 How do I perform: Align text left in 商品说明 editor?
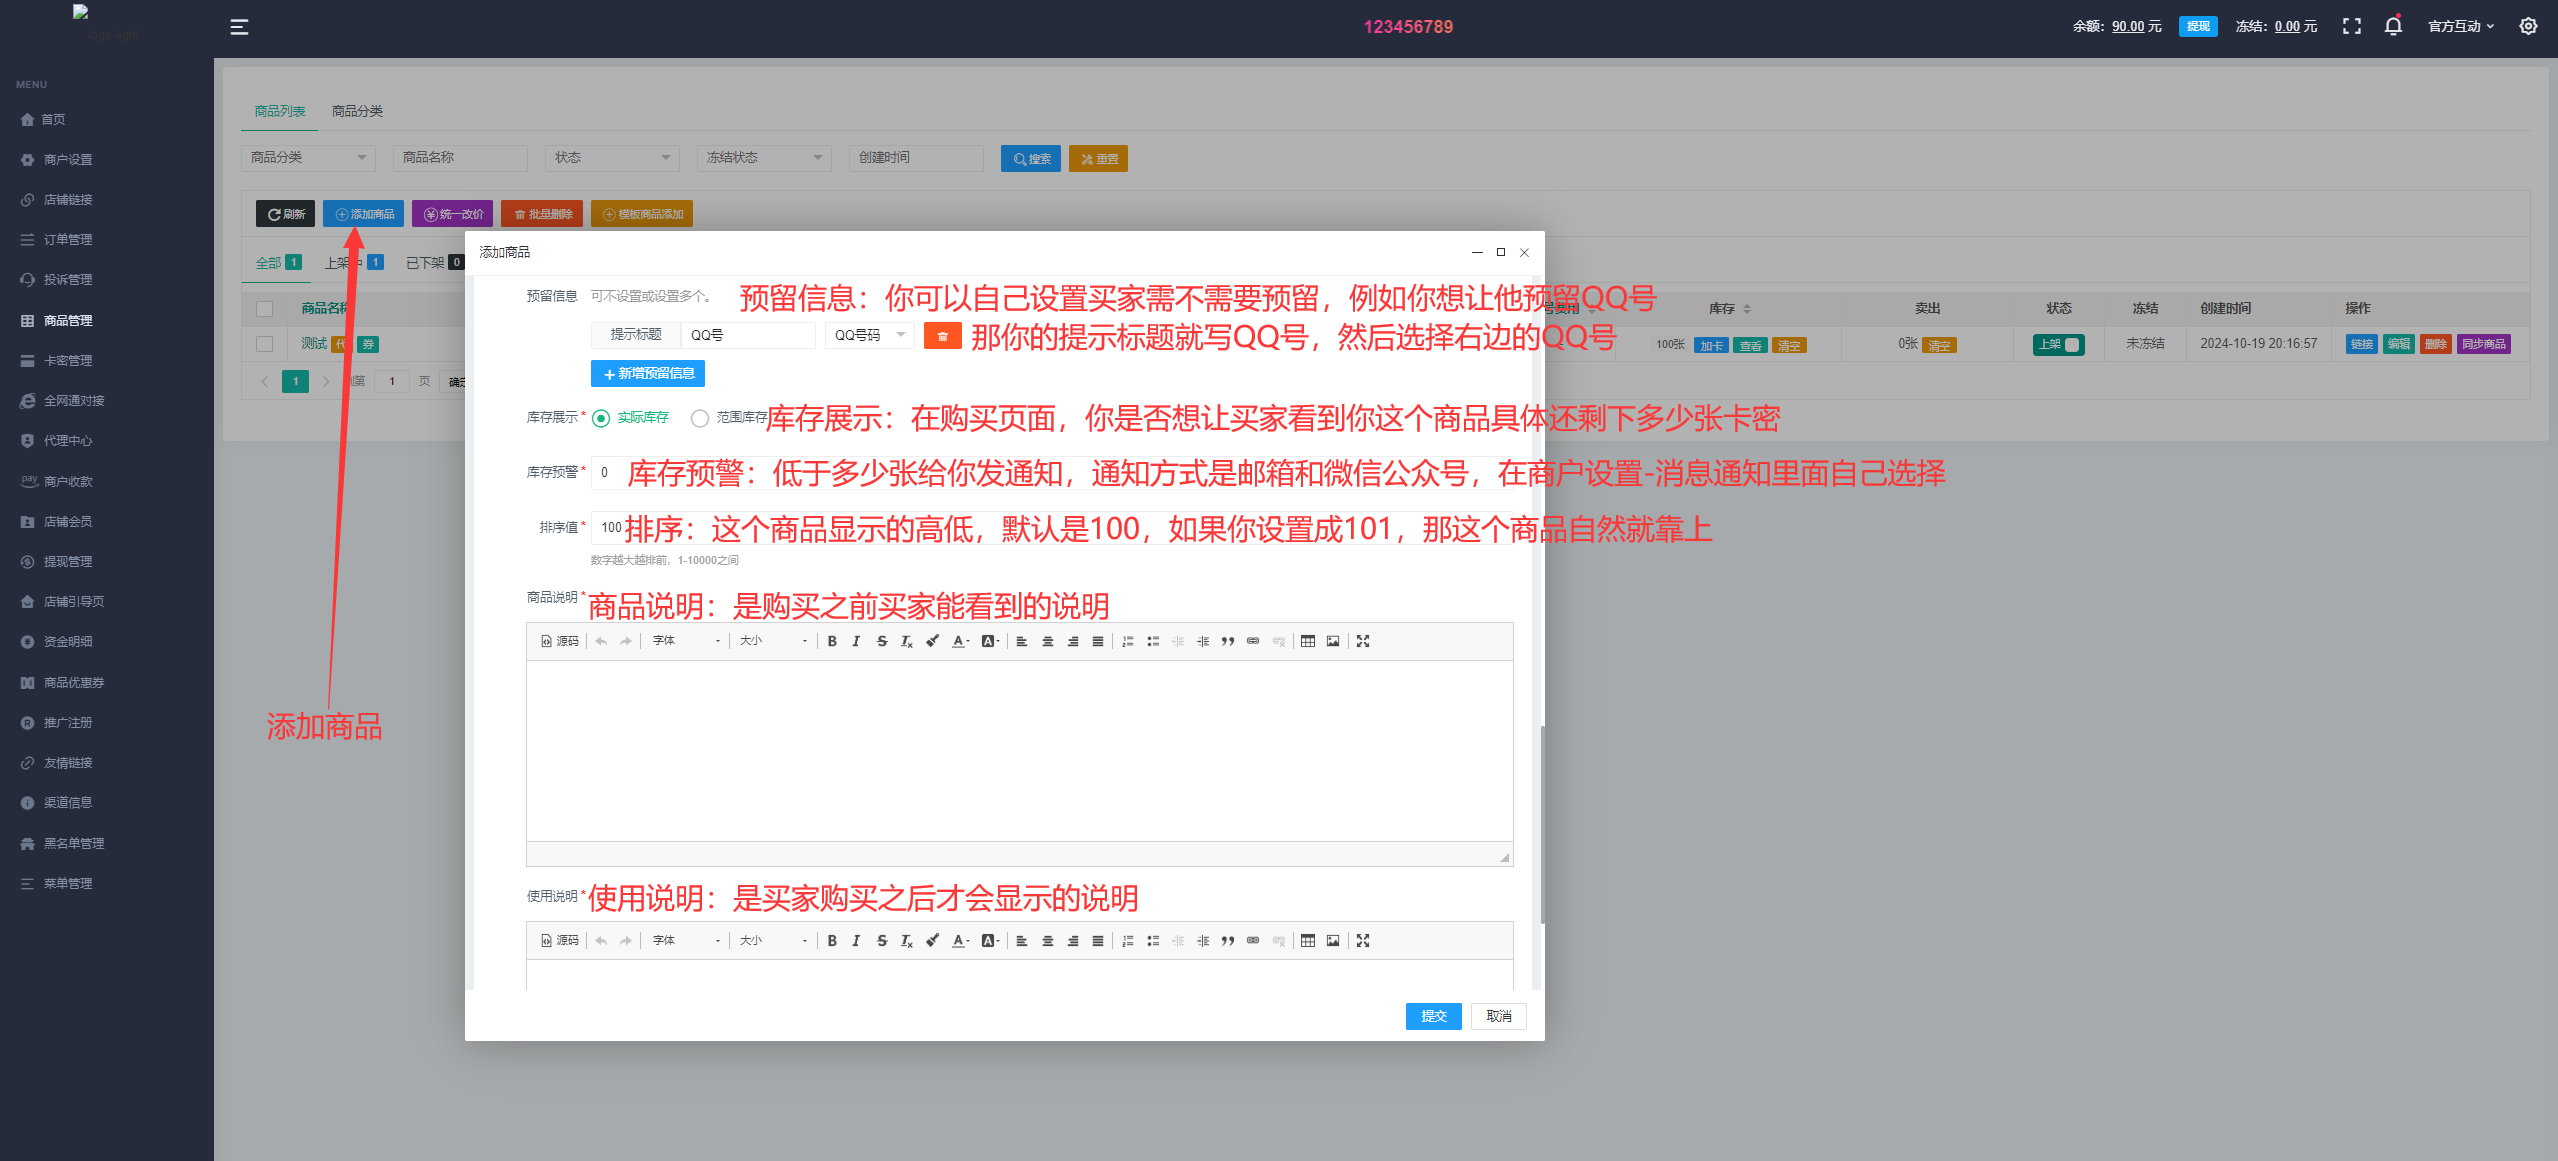click(x=1022, y=641)
